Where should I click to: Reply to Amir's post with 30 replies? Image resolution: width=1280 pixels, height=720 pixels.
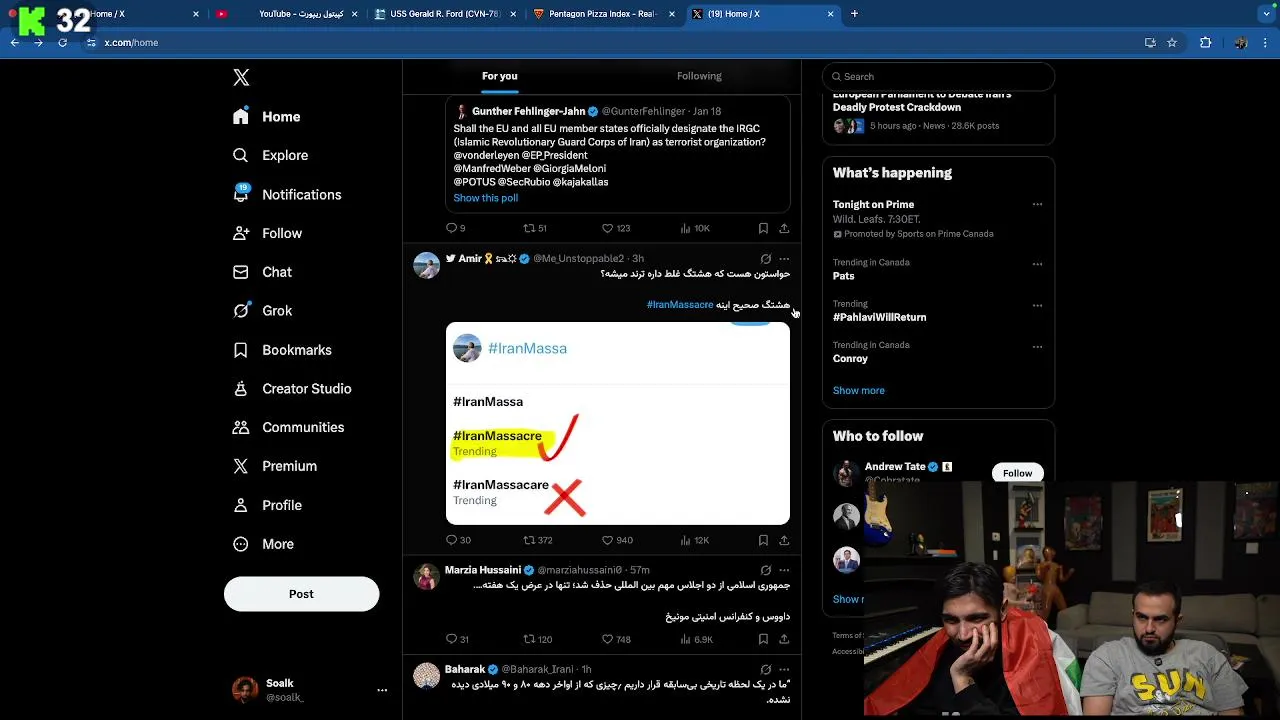click(458, 540)
